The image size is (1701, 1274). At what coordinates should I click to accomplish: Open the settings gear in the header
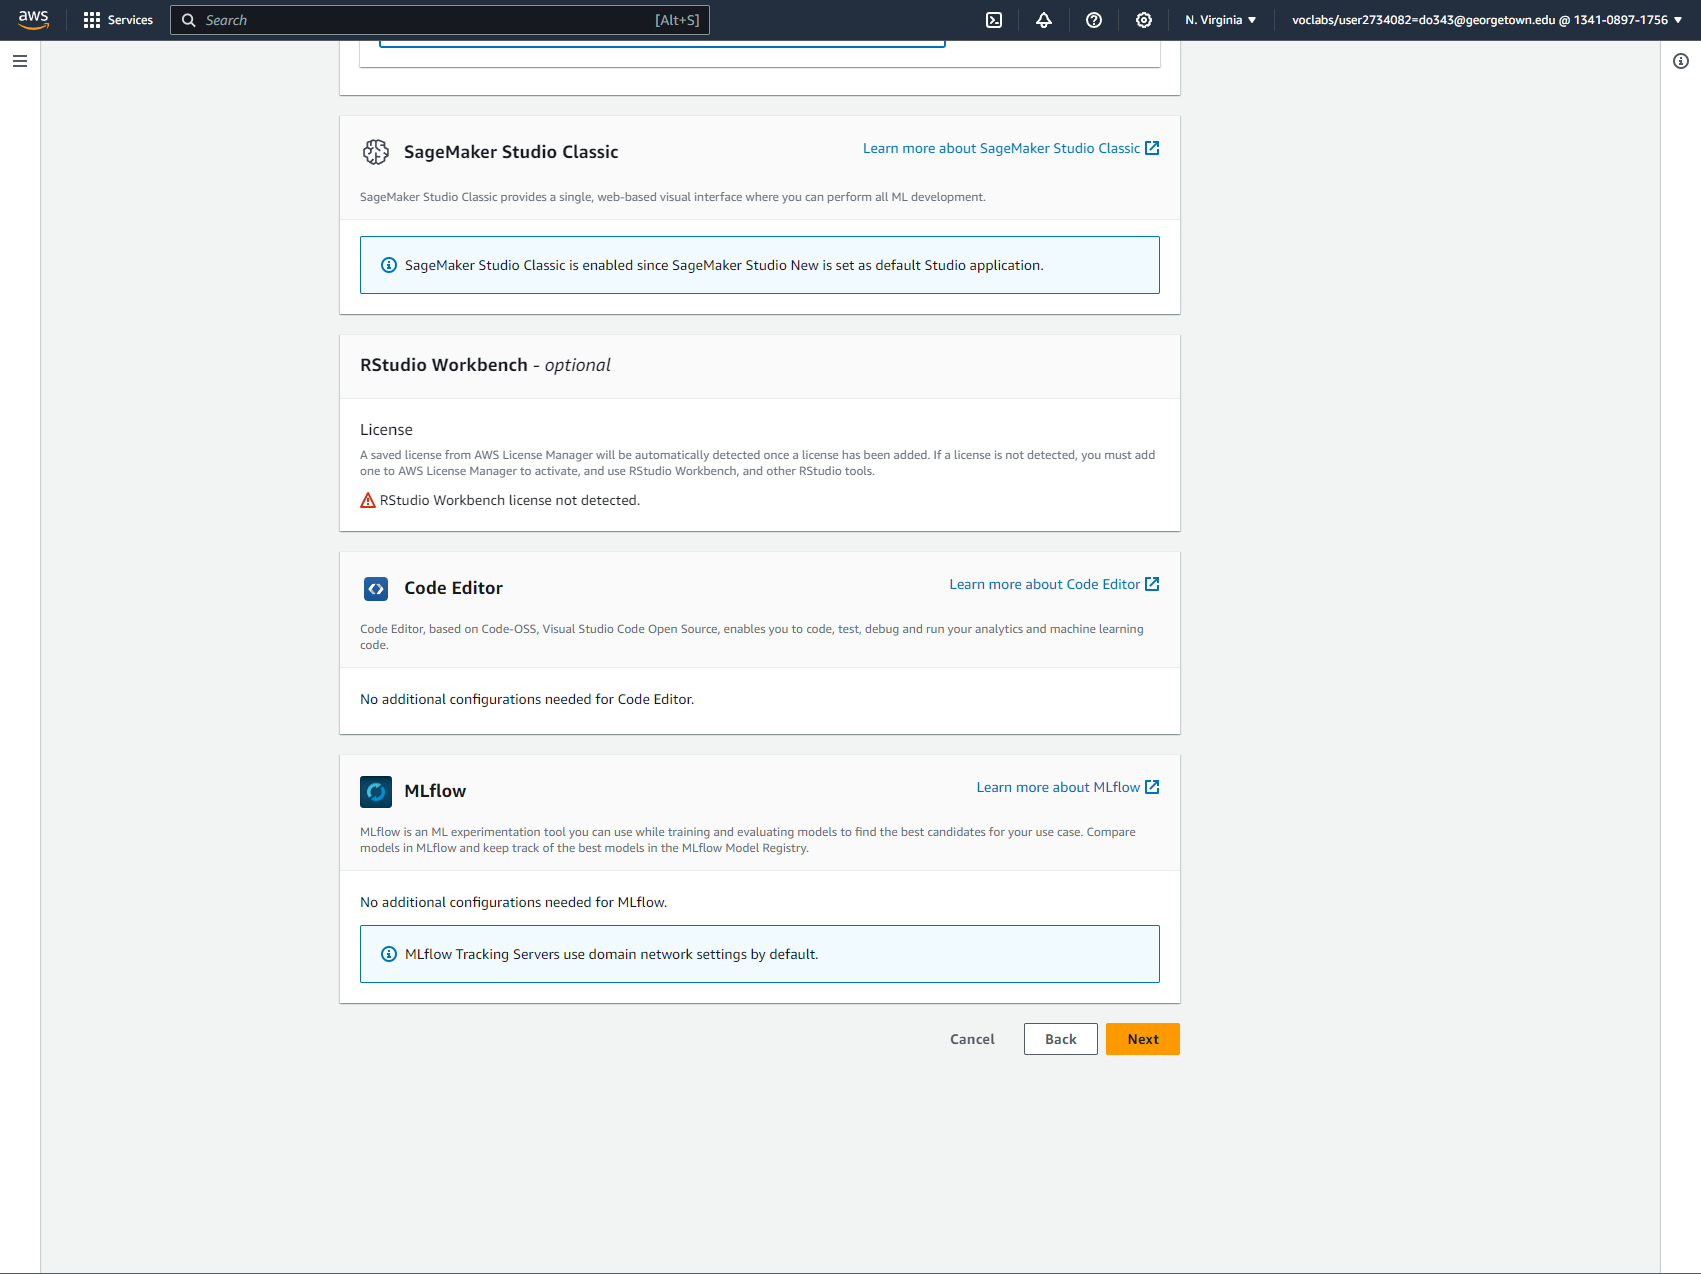(x=1144, y=20)
